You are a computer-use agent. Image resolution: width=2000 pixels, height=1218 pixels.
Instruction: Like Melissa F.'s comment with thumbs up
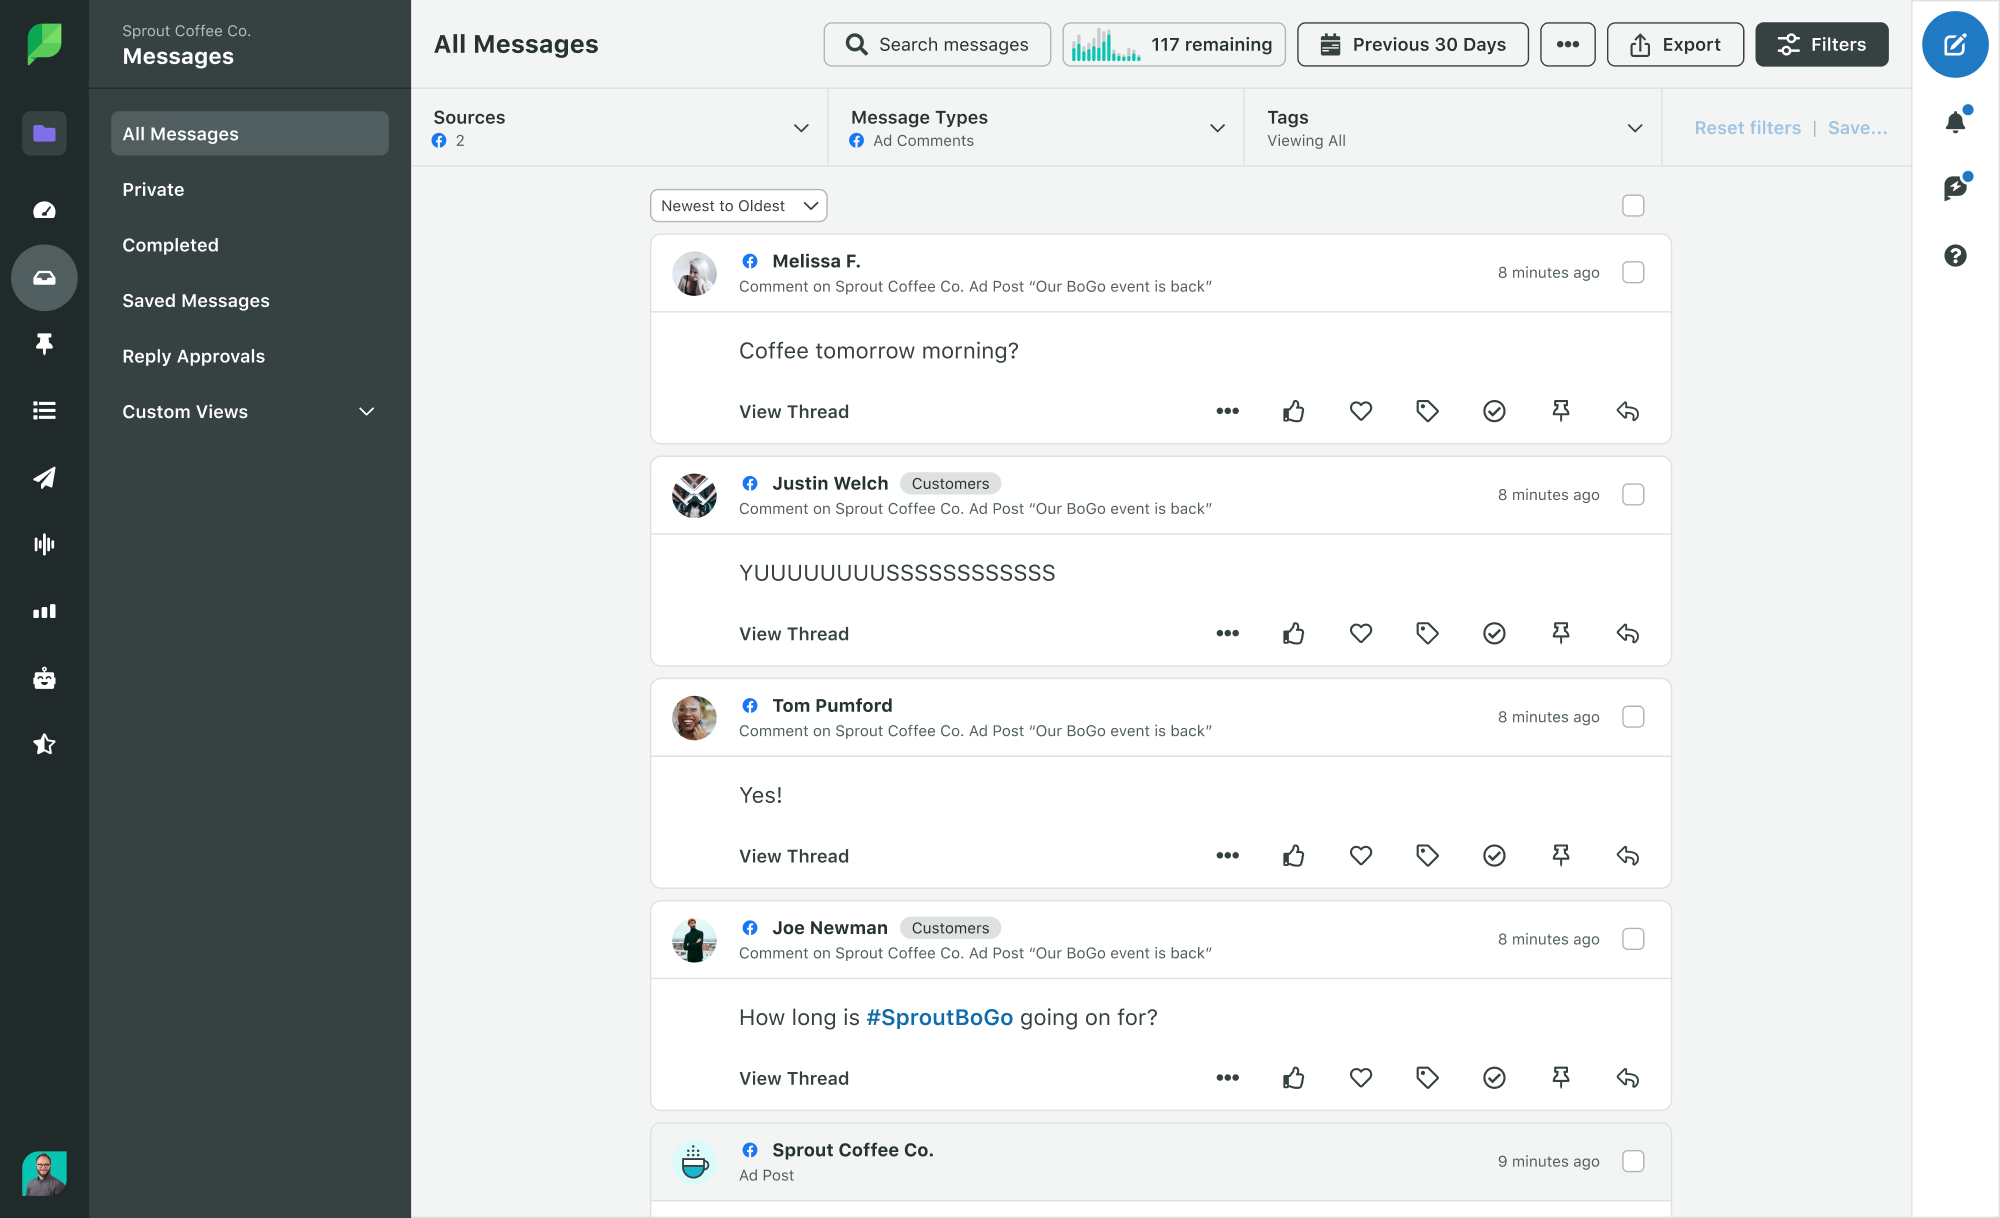(x=1294, y=411)
